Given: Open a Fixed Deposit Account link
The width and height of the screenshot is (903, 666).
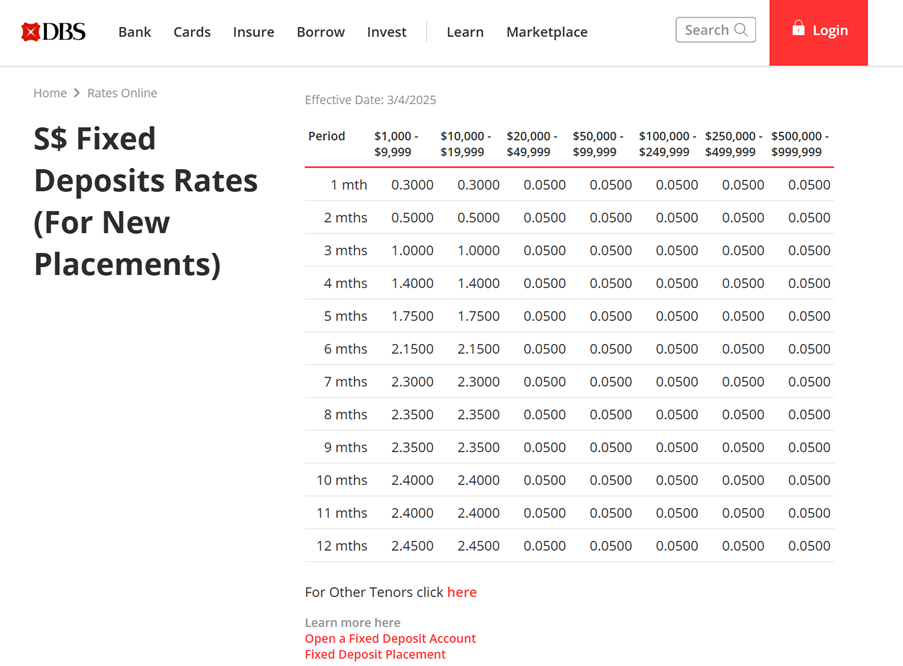Looking at the screenshot, I should (390, 638).
